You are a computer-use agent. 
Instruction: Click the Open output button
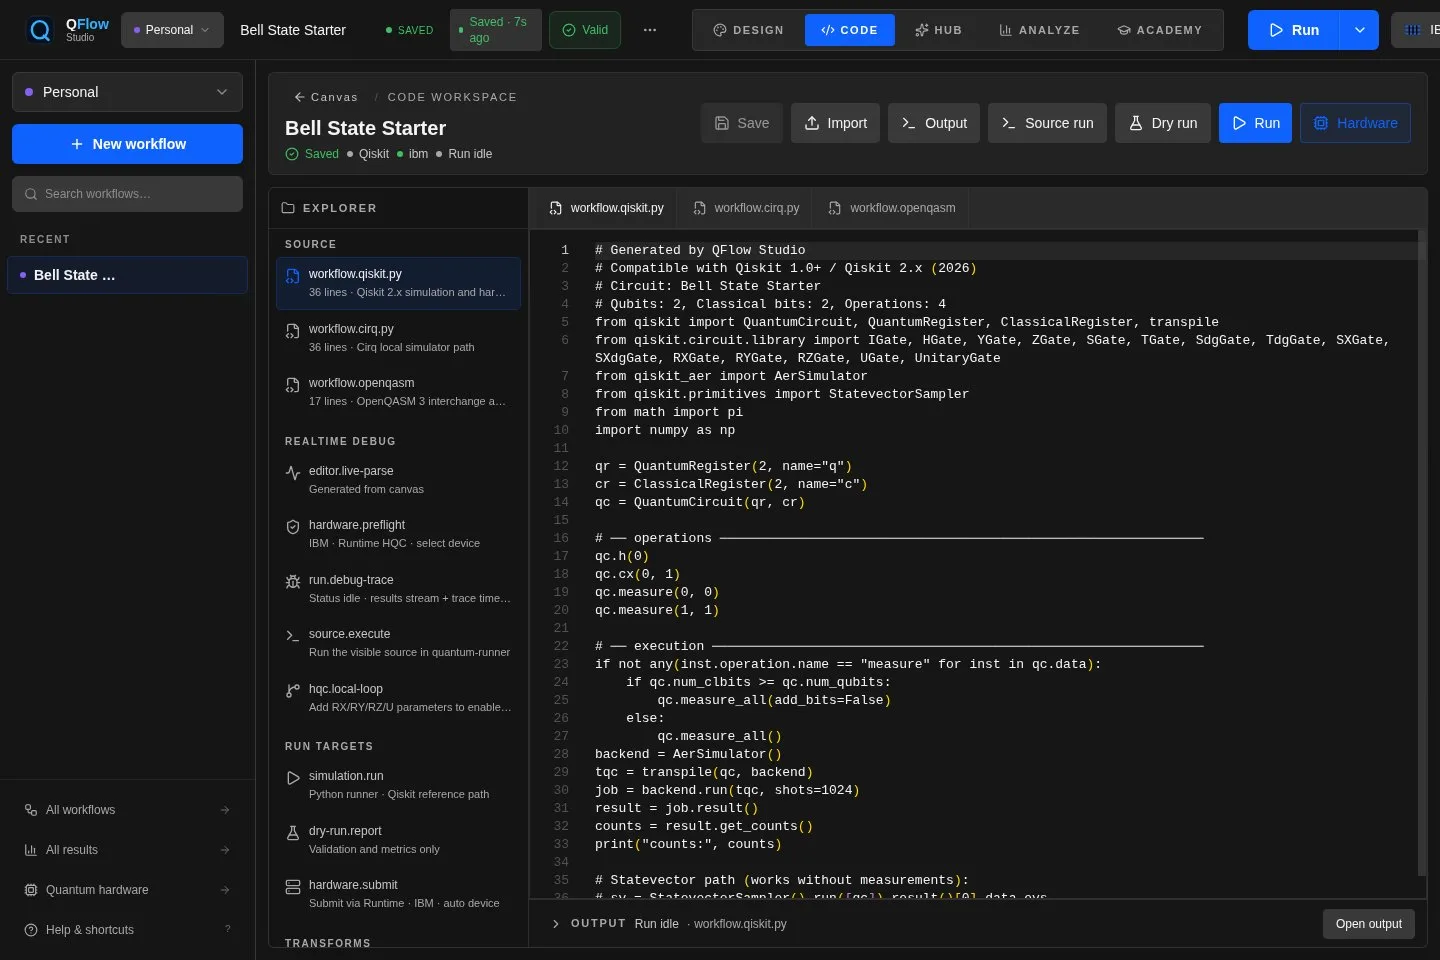pyautogui.click(x=1369, y=924)
